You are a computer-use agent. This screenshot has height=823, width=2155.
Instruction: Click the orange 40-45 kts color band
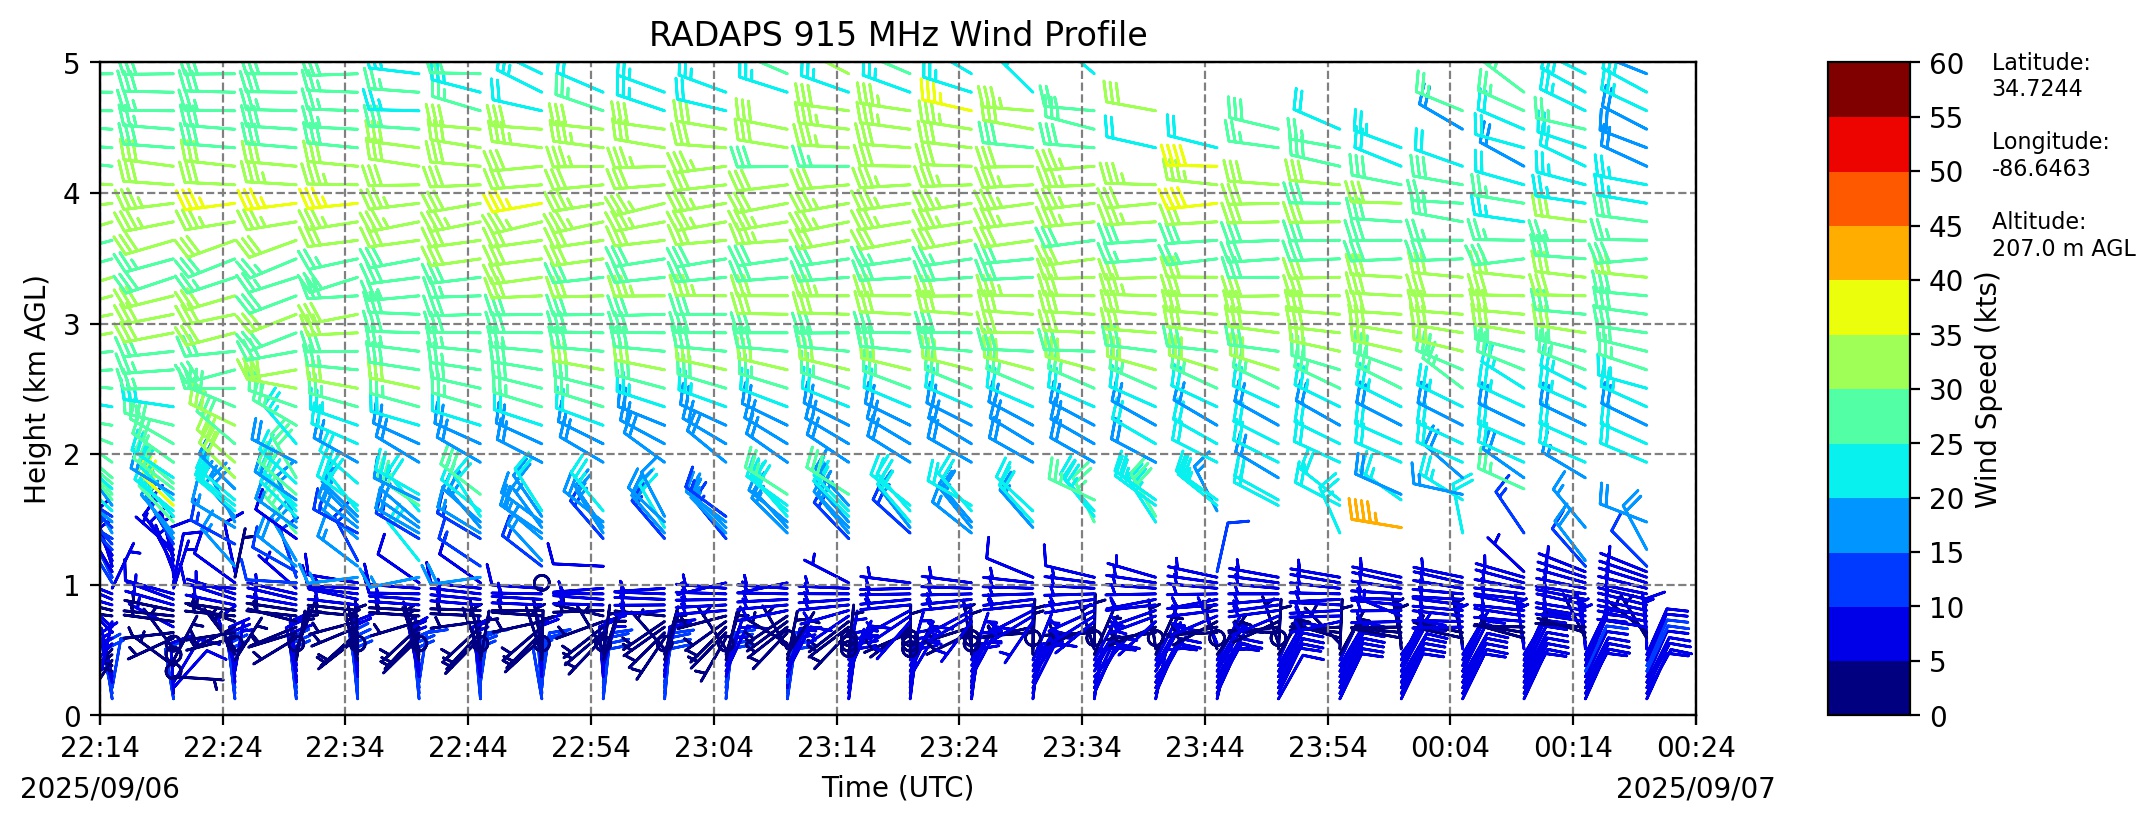pos(1868,253)
